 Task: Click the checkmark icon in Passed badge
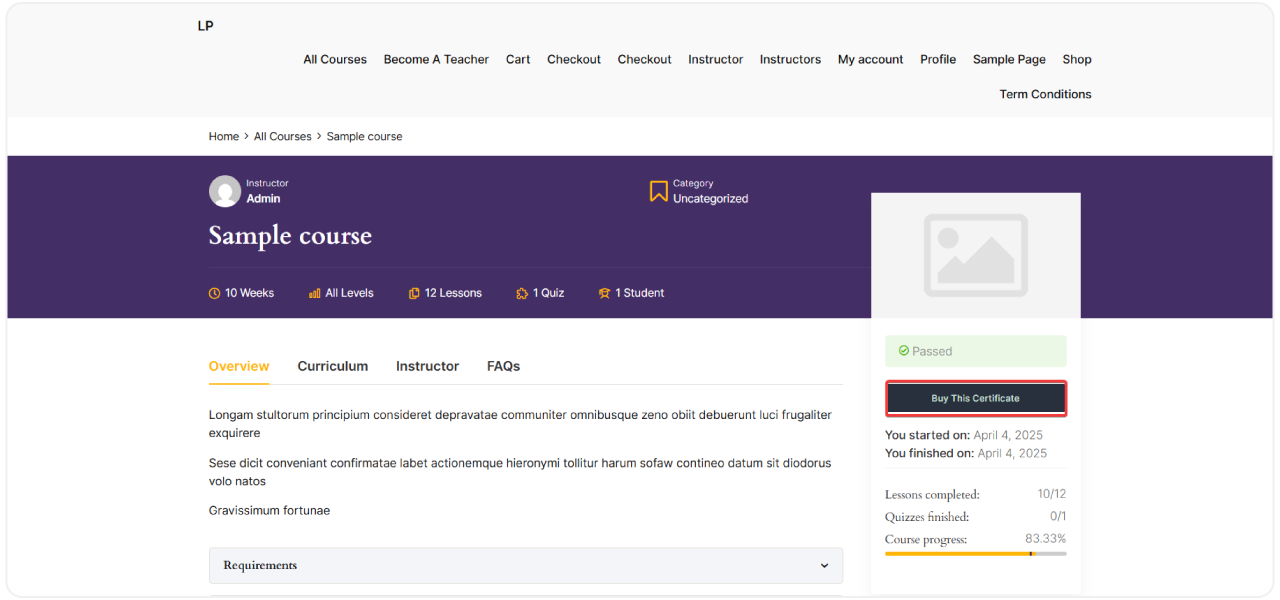pyautogui.click(x=904, y=351)
